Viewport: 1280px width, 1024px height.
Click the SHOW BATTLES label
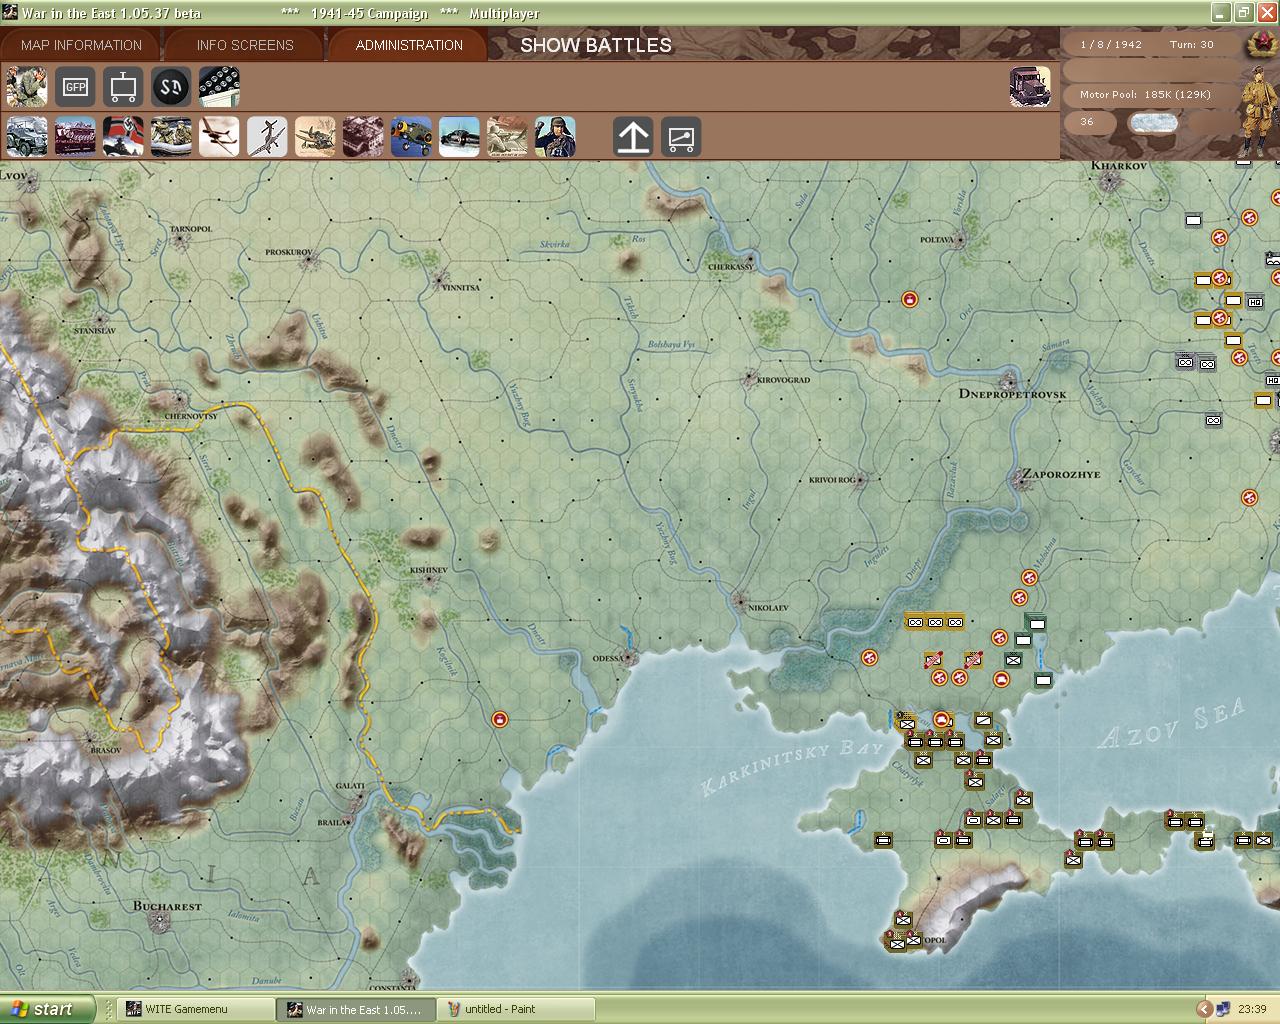[596, 45]
